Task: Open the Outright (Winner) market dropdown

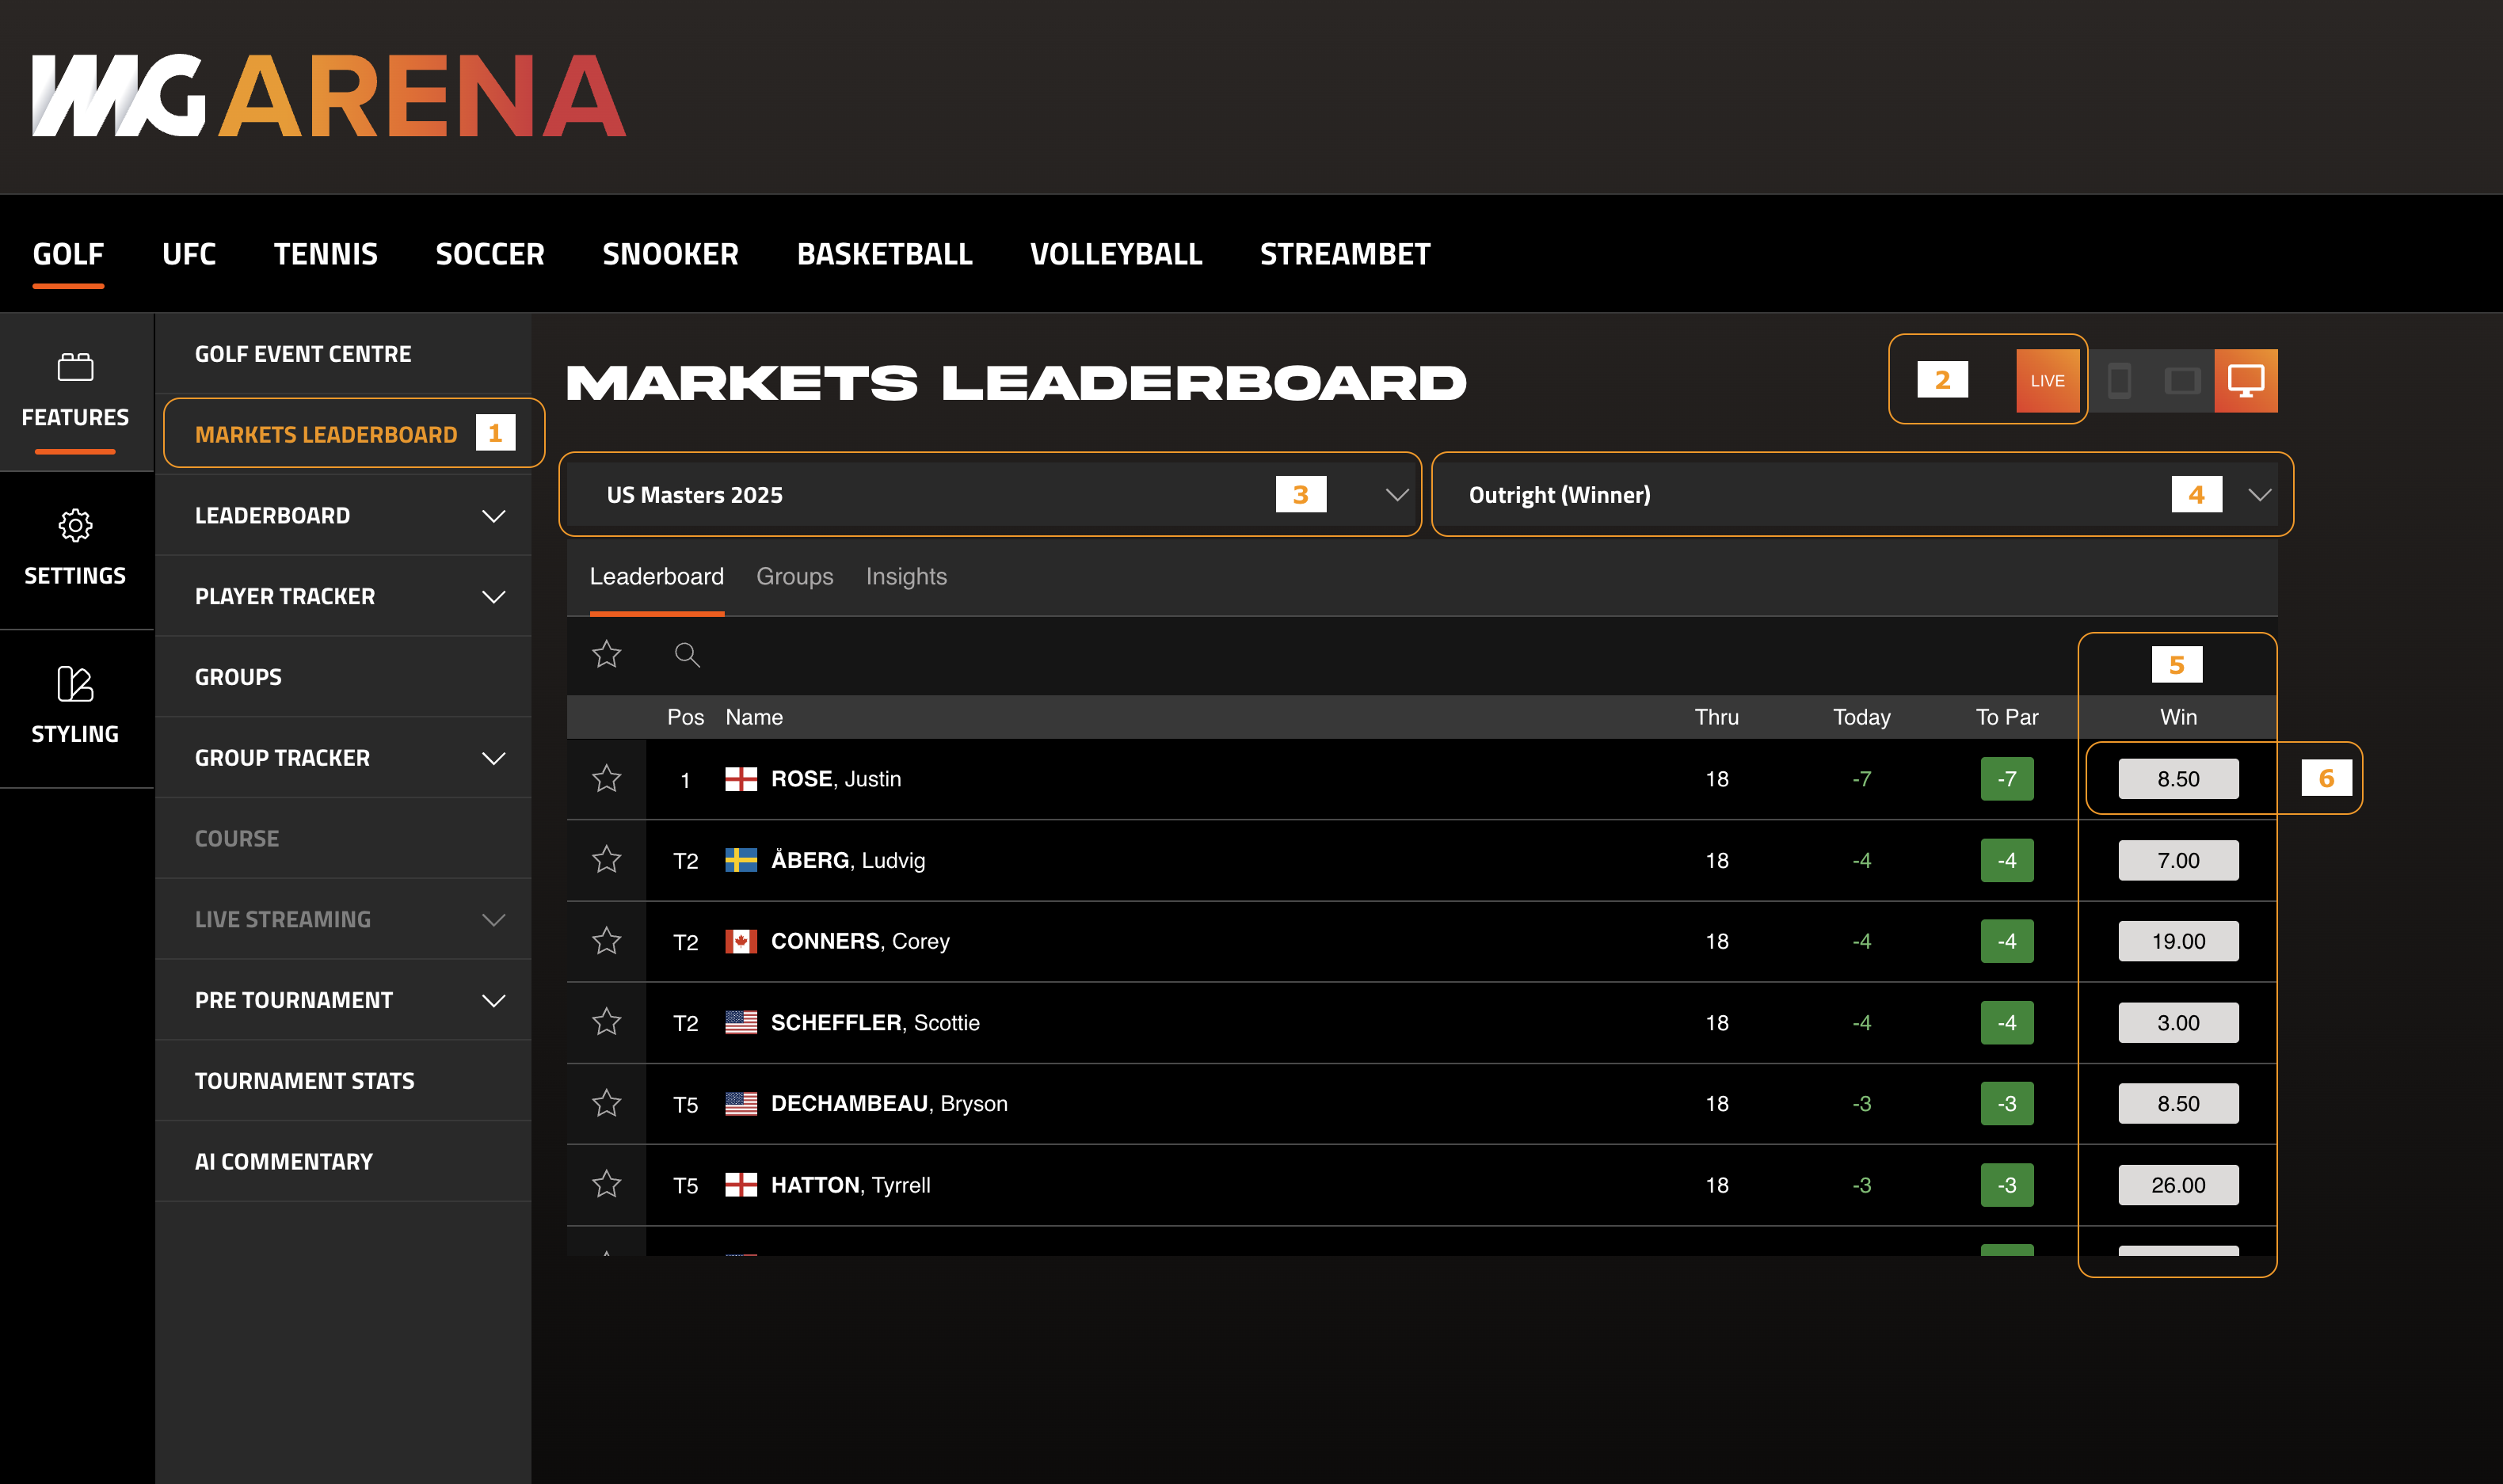Action: coord(1860,495)
